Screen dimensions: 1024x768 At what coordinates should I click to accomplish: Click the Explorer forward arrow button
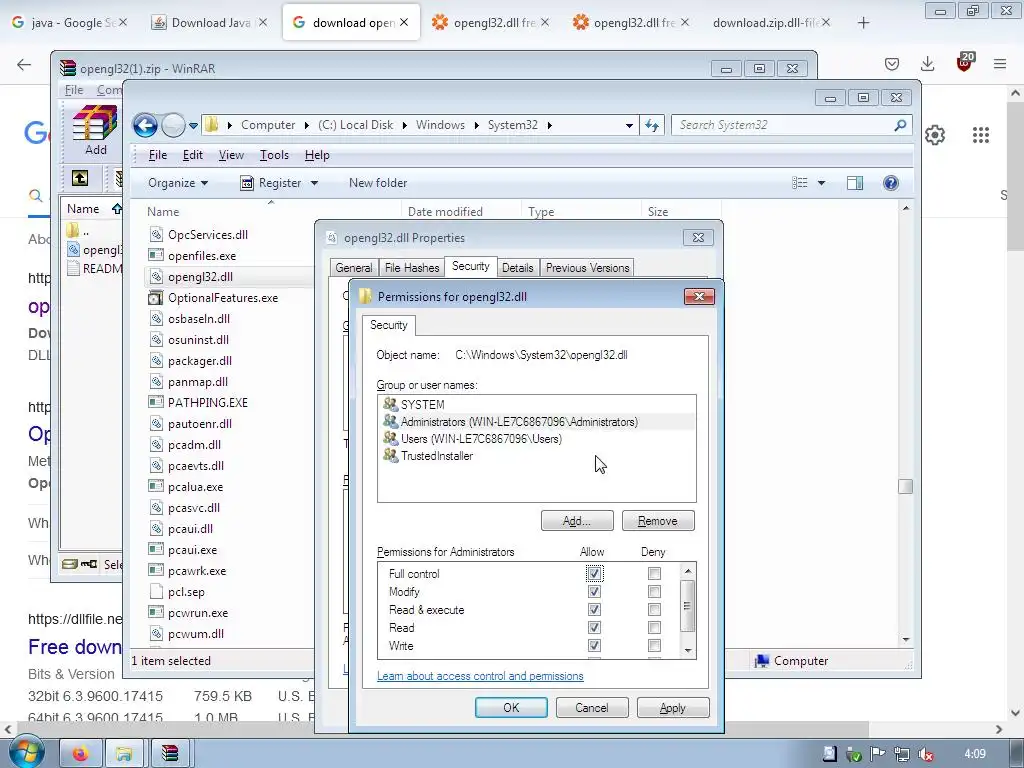(x=173, y=125)
